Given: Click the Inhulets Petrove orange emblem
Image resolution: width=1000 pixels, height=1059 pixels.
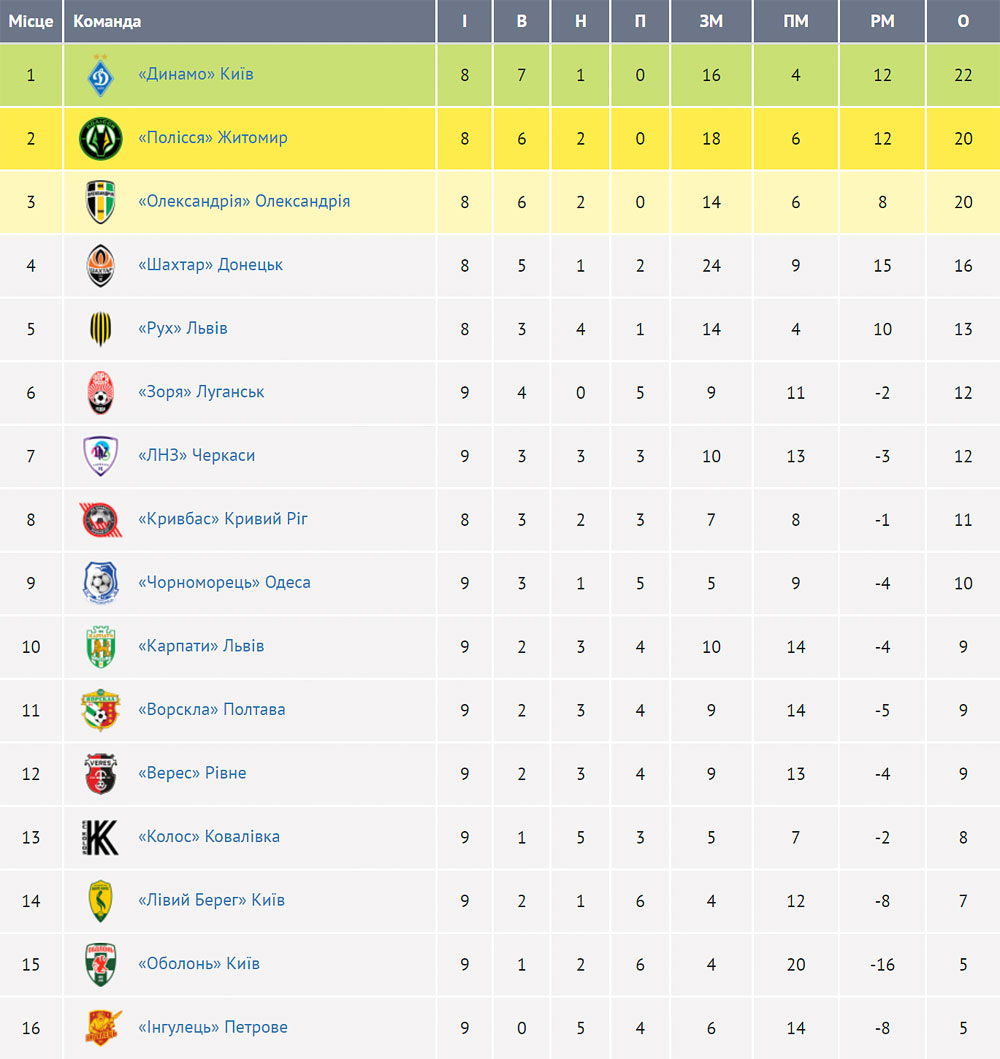Looking at the screenshot, I should pos(103,1028).
